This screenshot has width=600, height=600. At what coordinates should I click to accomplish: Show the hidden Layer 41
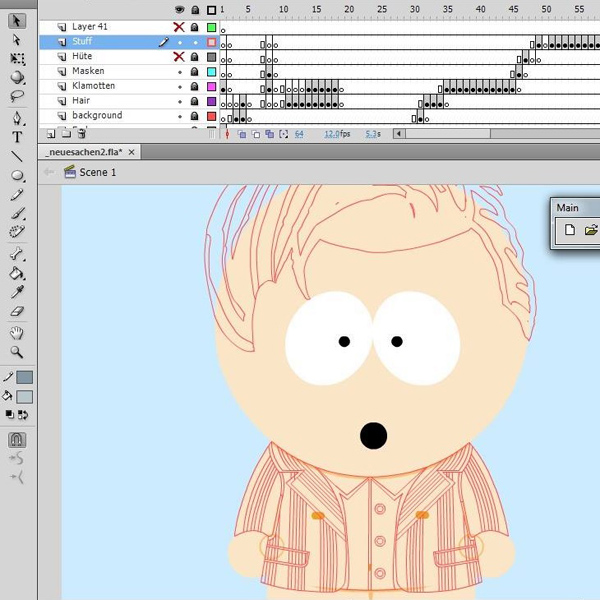179,27
